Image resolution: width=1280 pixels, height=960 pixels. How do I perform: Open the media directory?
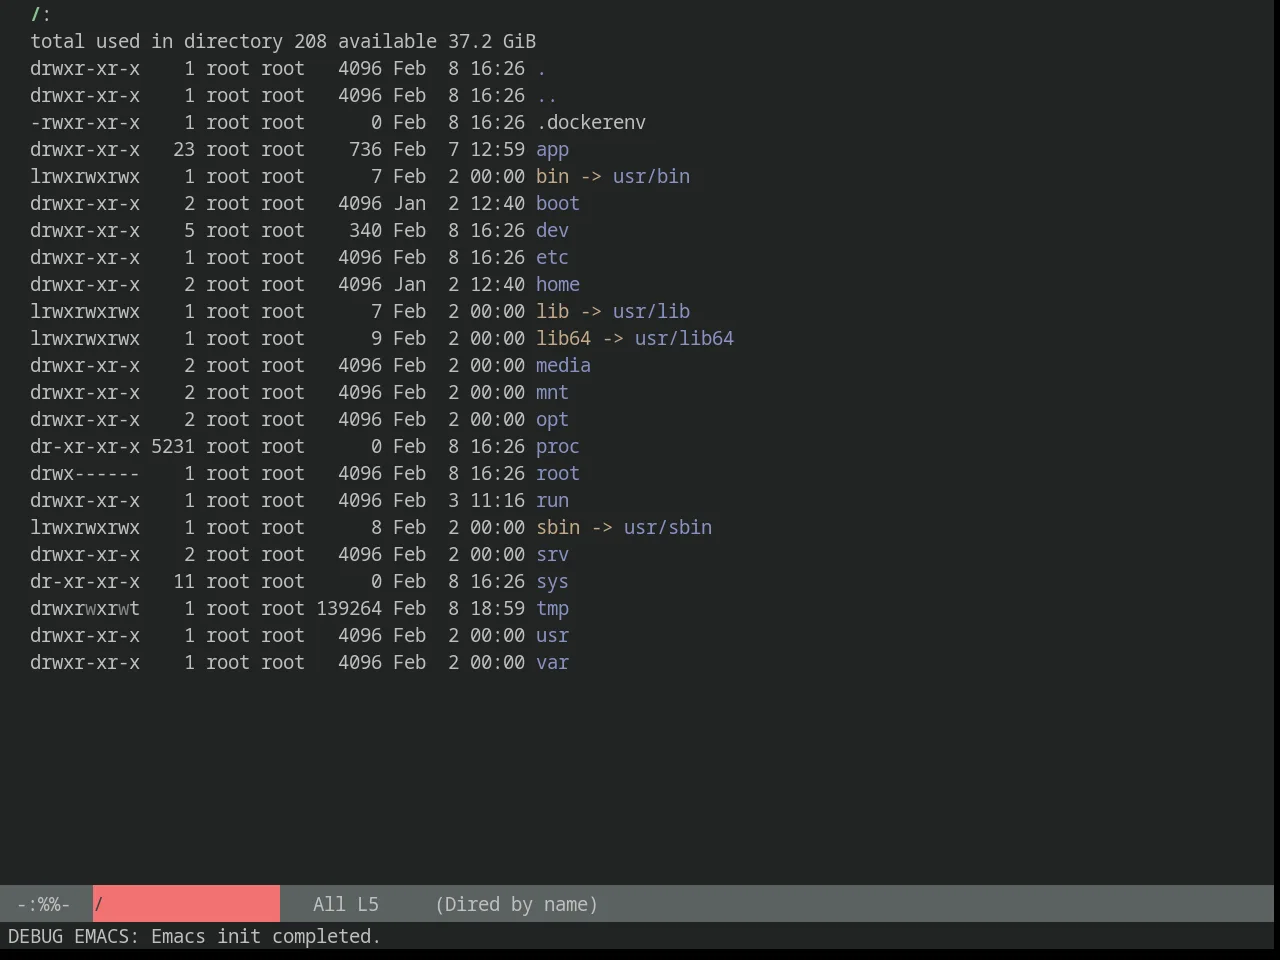[563, 366]
